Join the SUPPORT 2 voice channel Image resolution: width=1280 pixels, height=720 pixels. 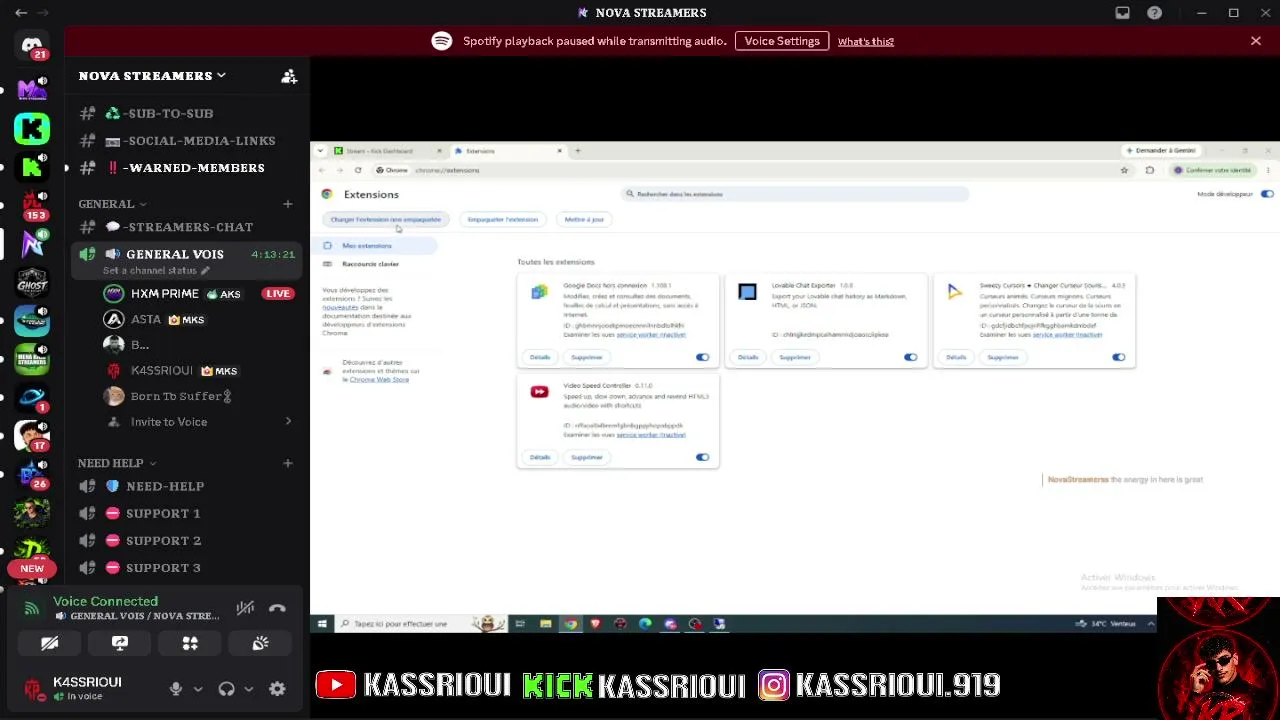click(186, 540)
